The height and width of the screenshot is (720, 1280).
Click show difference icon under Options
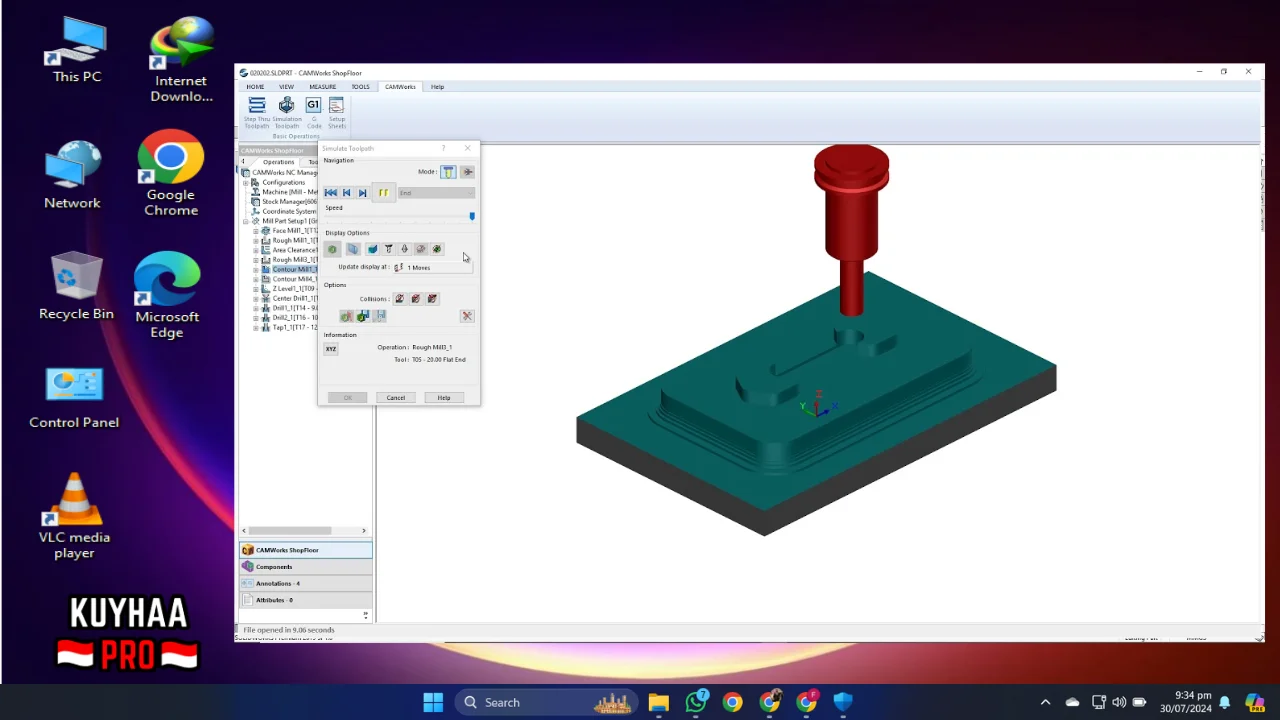click(x=346, y=316)
